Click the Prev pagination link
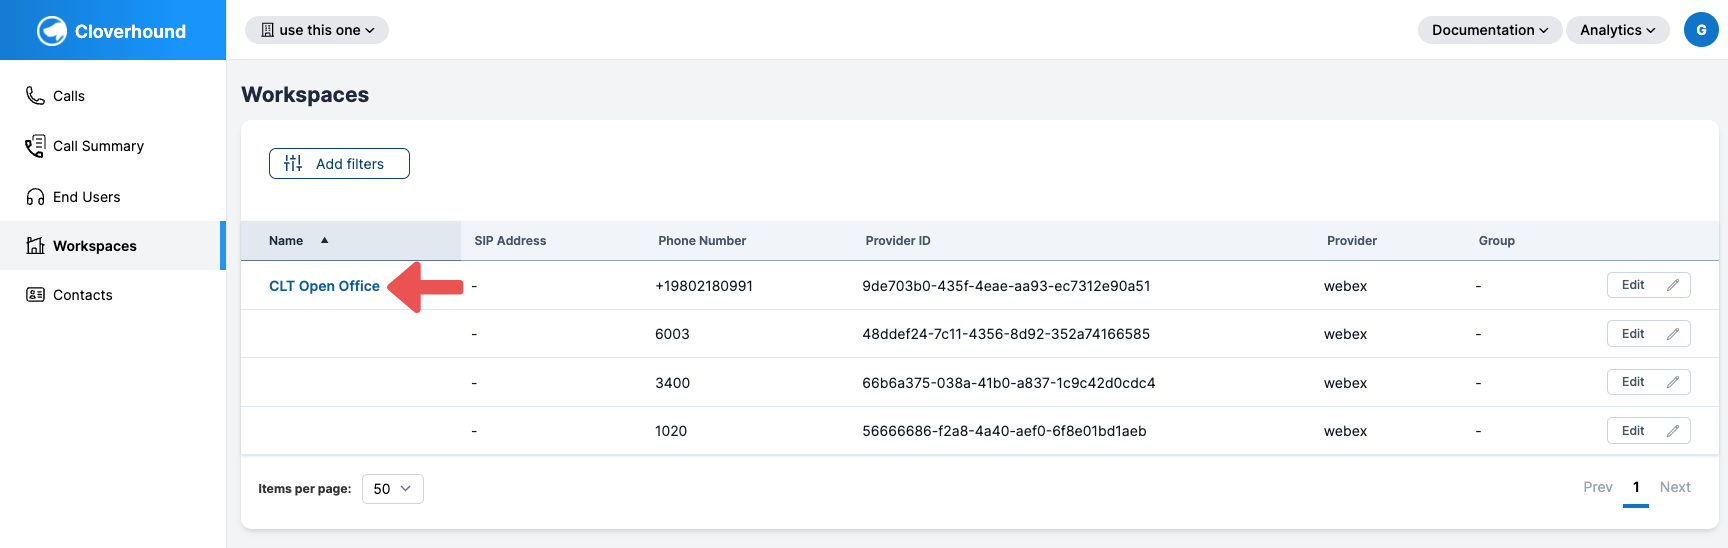Viewport: 1728px width, 548px height. (1598, 487)
